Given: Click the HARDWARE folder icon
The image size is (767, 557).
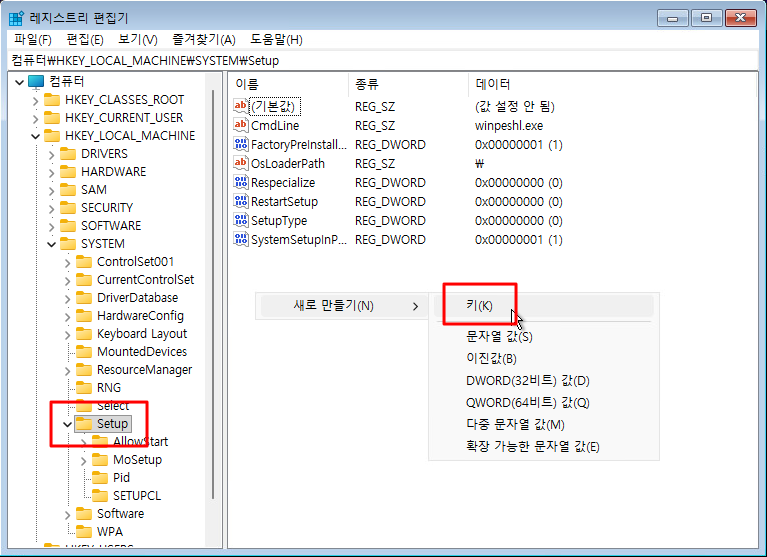Looking at the screenshot, I should coord(68,172).
